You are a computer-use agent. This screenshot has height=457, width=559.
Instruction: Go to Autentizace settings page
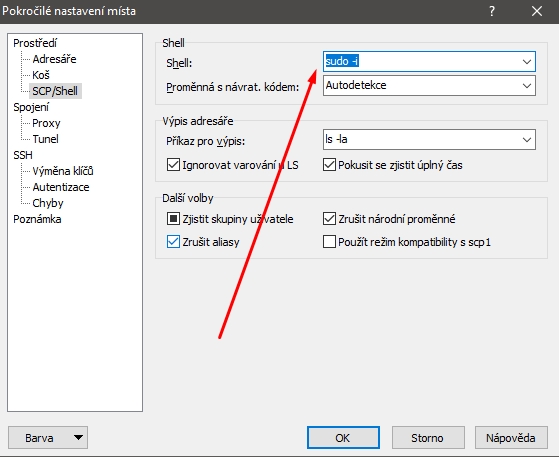point(61,187)
